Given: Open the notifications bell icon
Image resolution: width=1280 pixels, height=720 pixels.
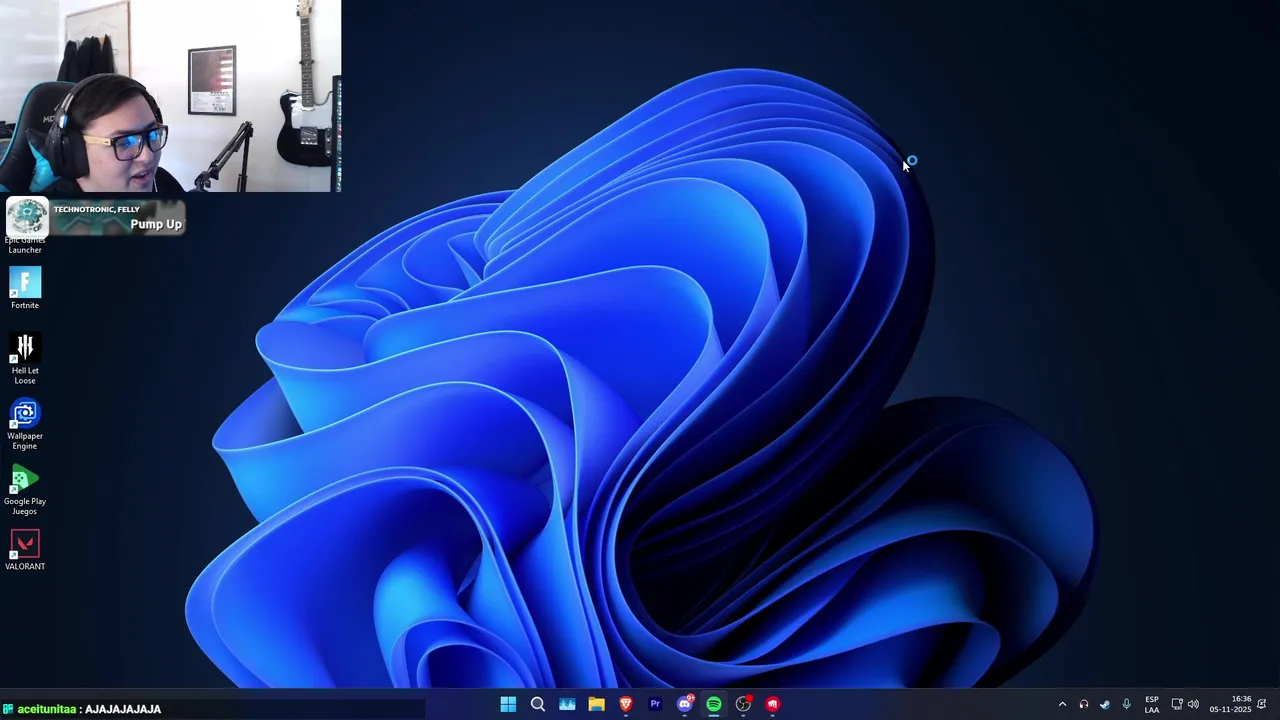Looking at the screenshot, I should (1262, 704).
